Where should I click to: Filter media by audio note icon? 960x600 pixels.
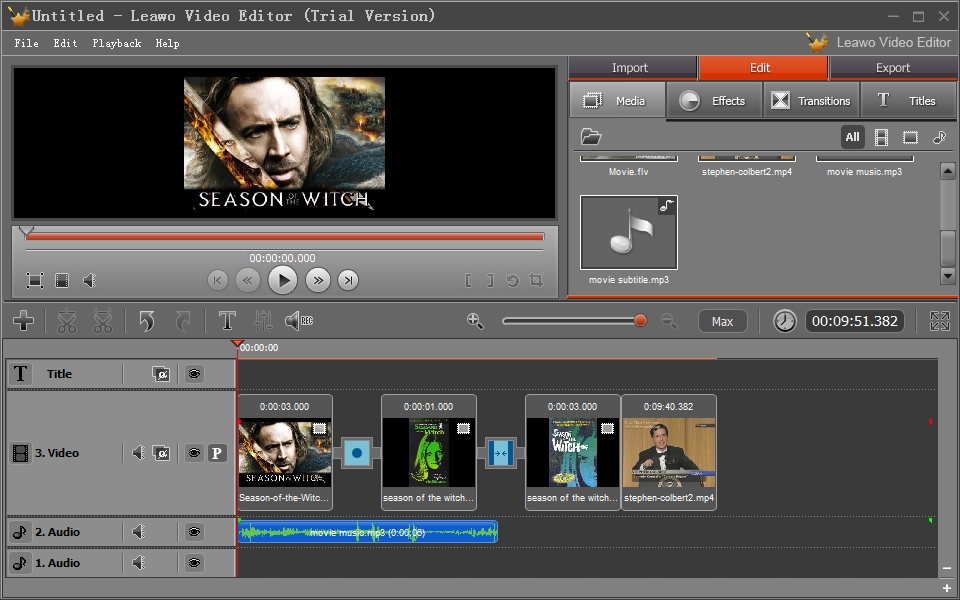(x=939, y=137)
